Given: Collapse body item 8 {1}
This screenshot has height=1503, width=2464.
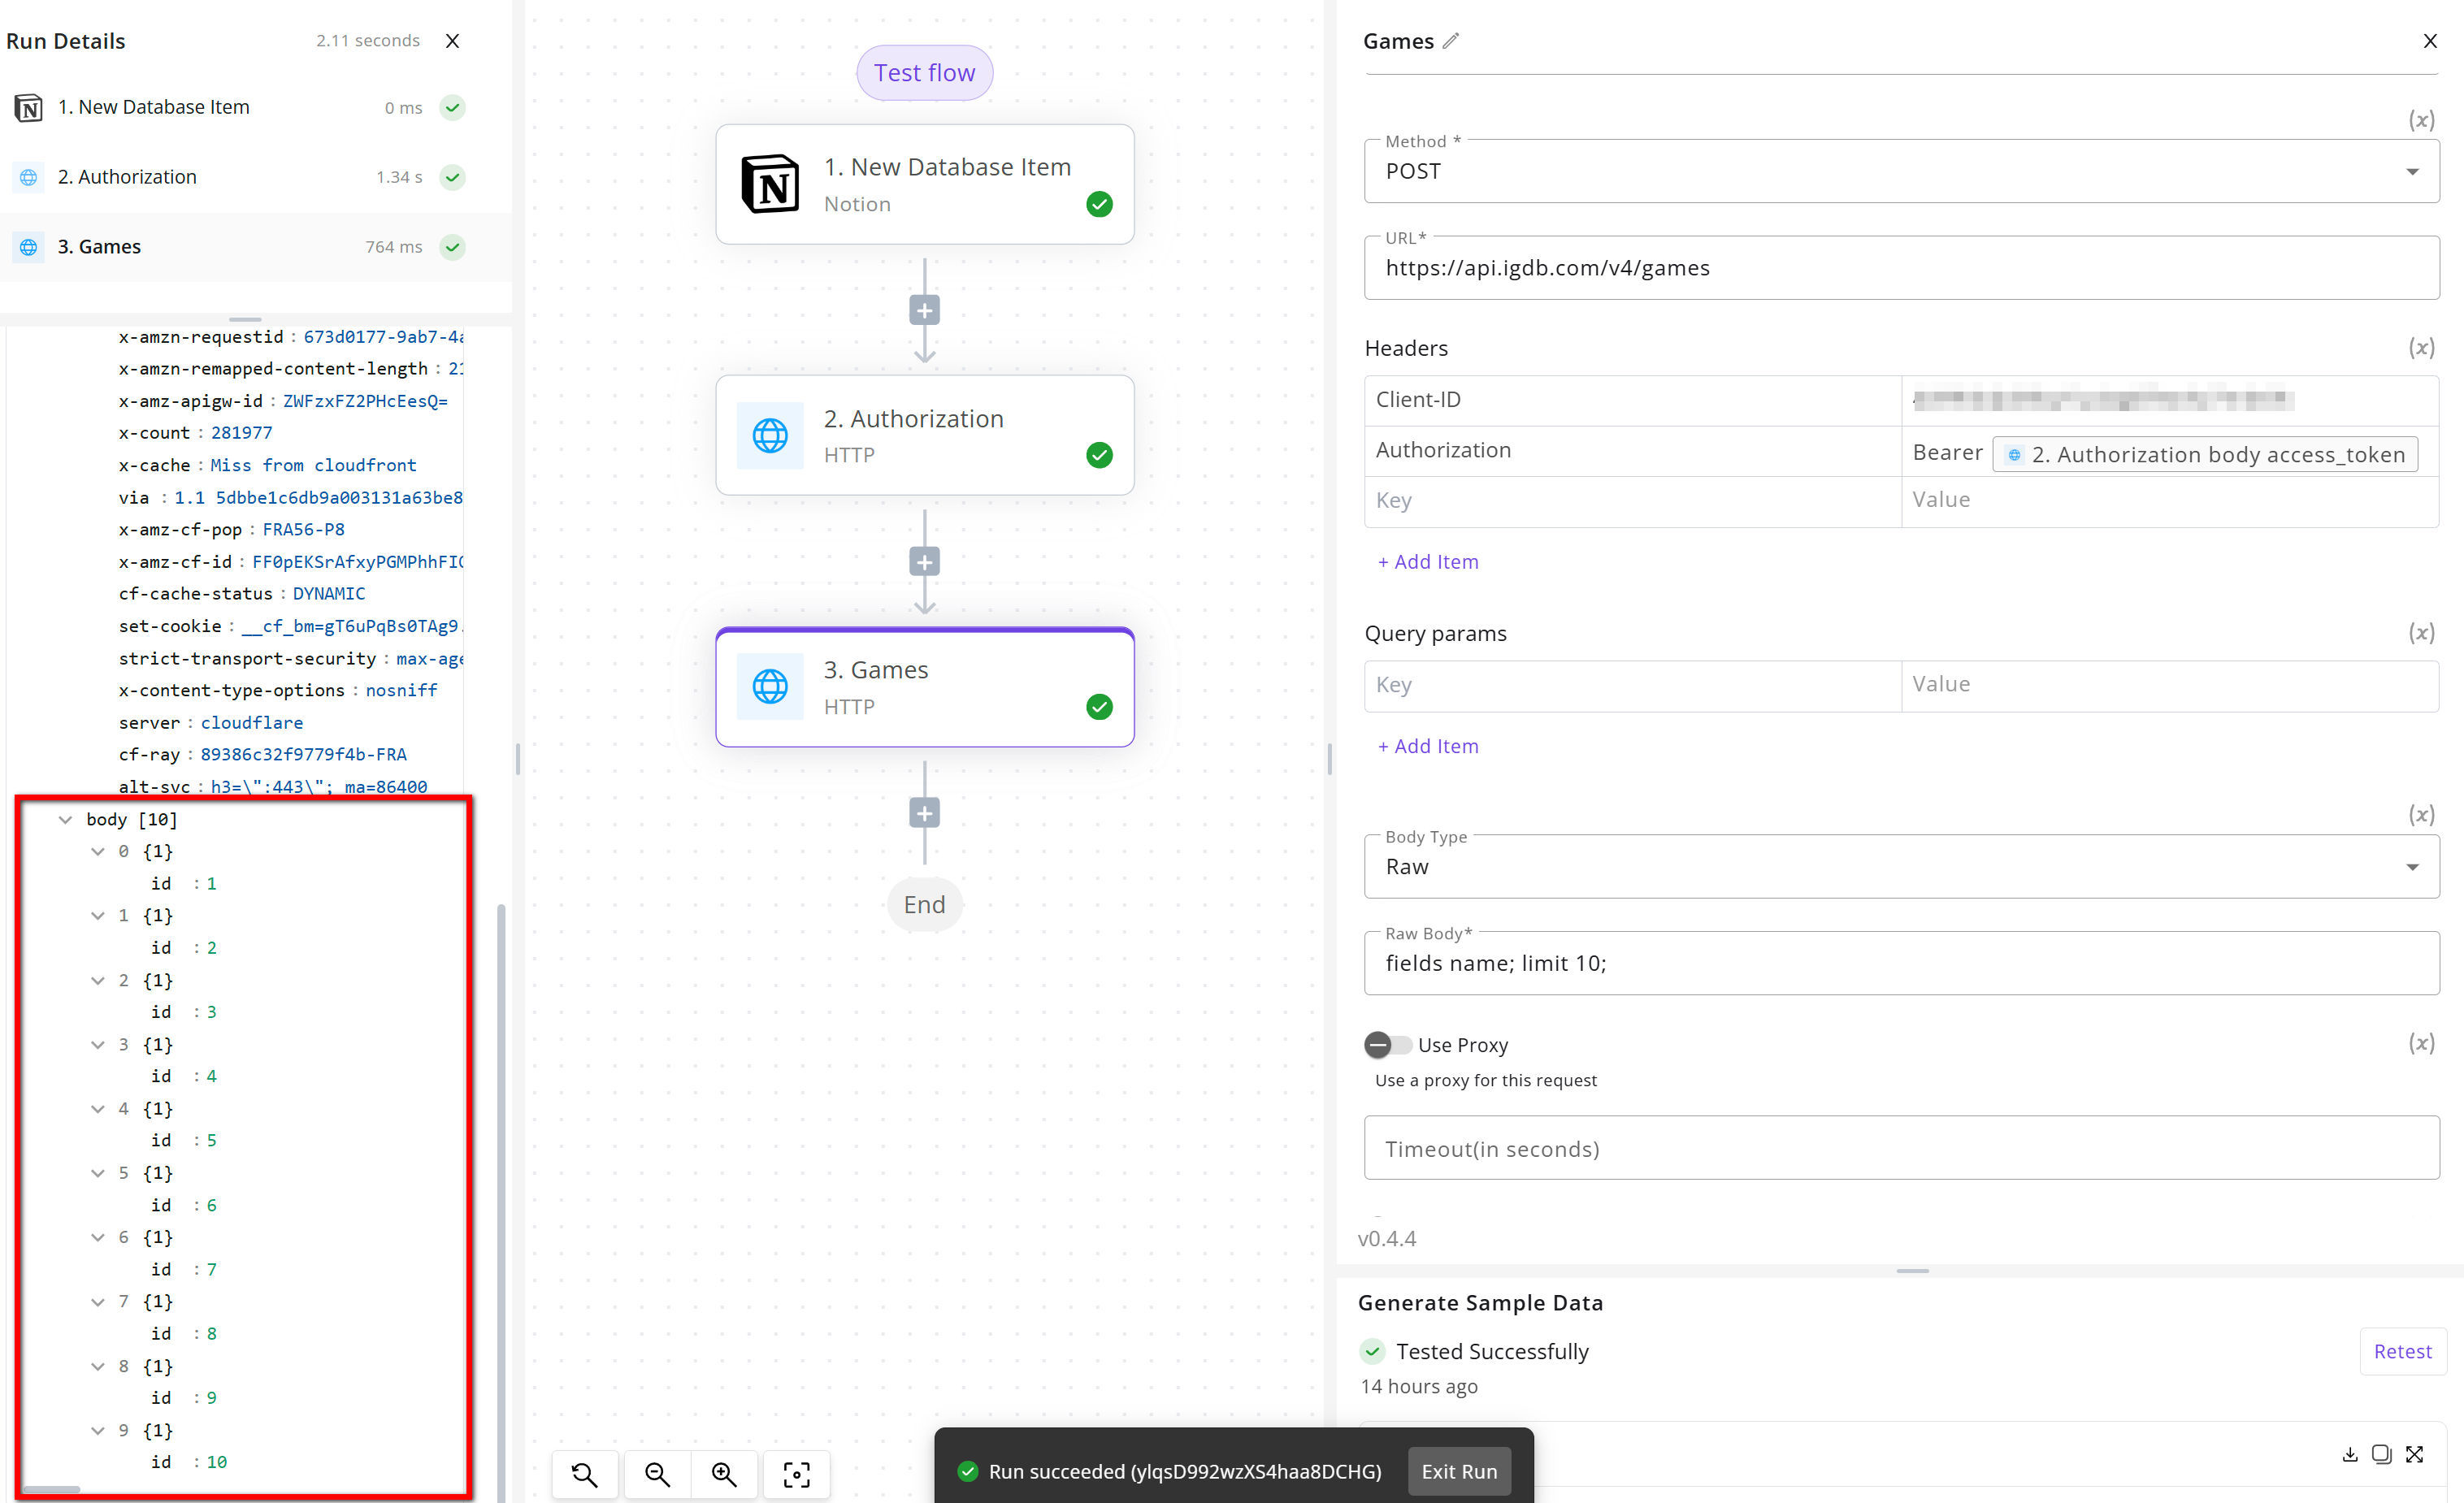Looking at the screenshot, I should [98, 1366].
